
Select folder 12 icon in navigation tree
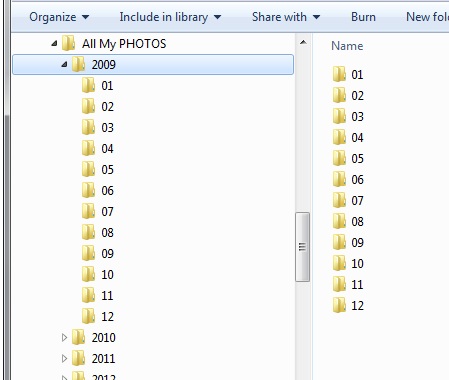pos(89,316)
